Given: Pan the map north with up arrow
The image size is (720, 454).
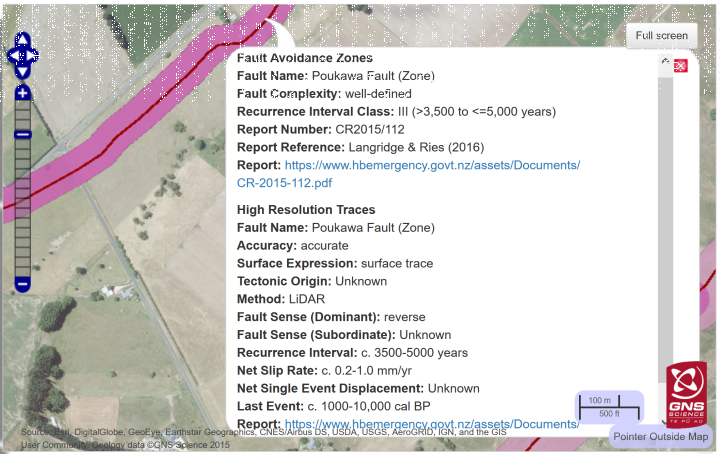Looking at the screenshot, I should point(22,37).
